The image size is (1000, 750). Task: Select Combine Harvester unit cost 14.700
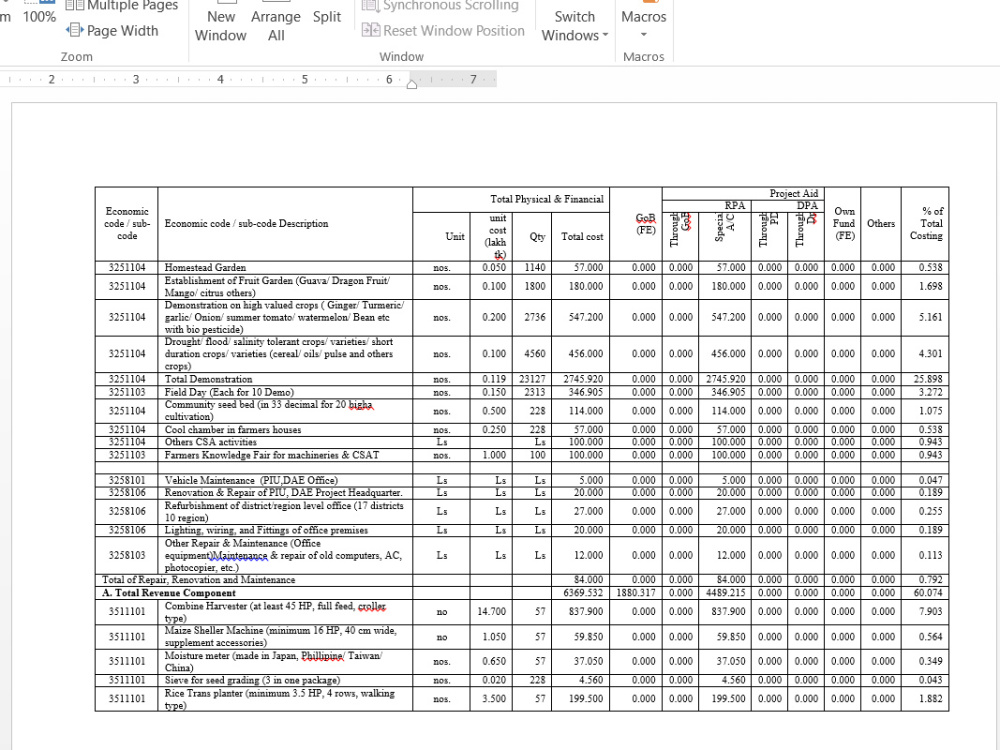492,612
